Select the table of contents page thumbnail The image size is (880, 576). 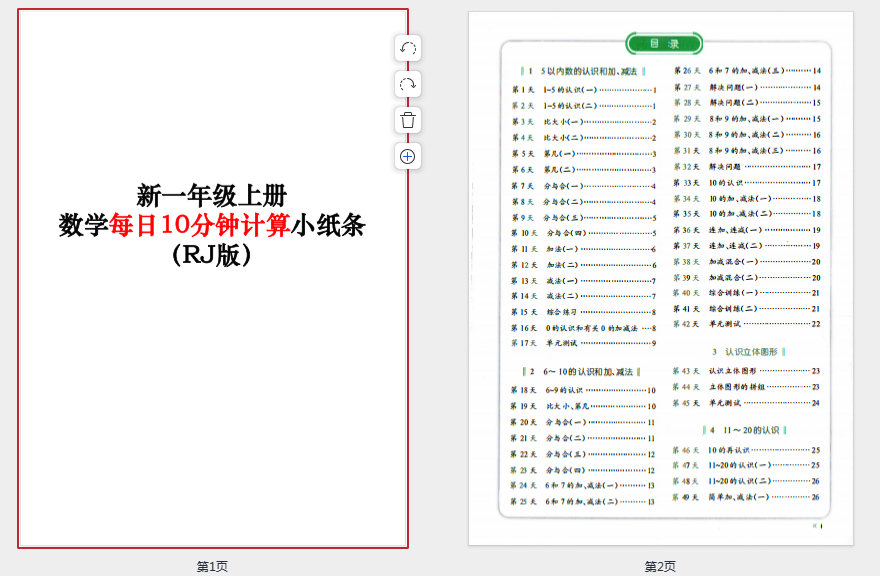[x=660, y=278]
